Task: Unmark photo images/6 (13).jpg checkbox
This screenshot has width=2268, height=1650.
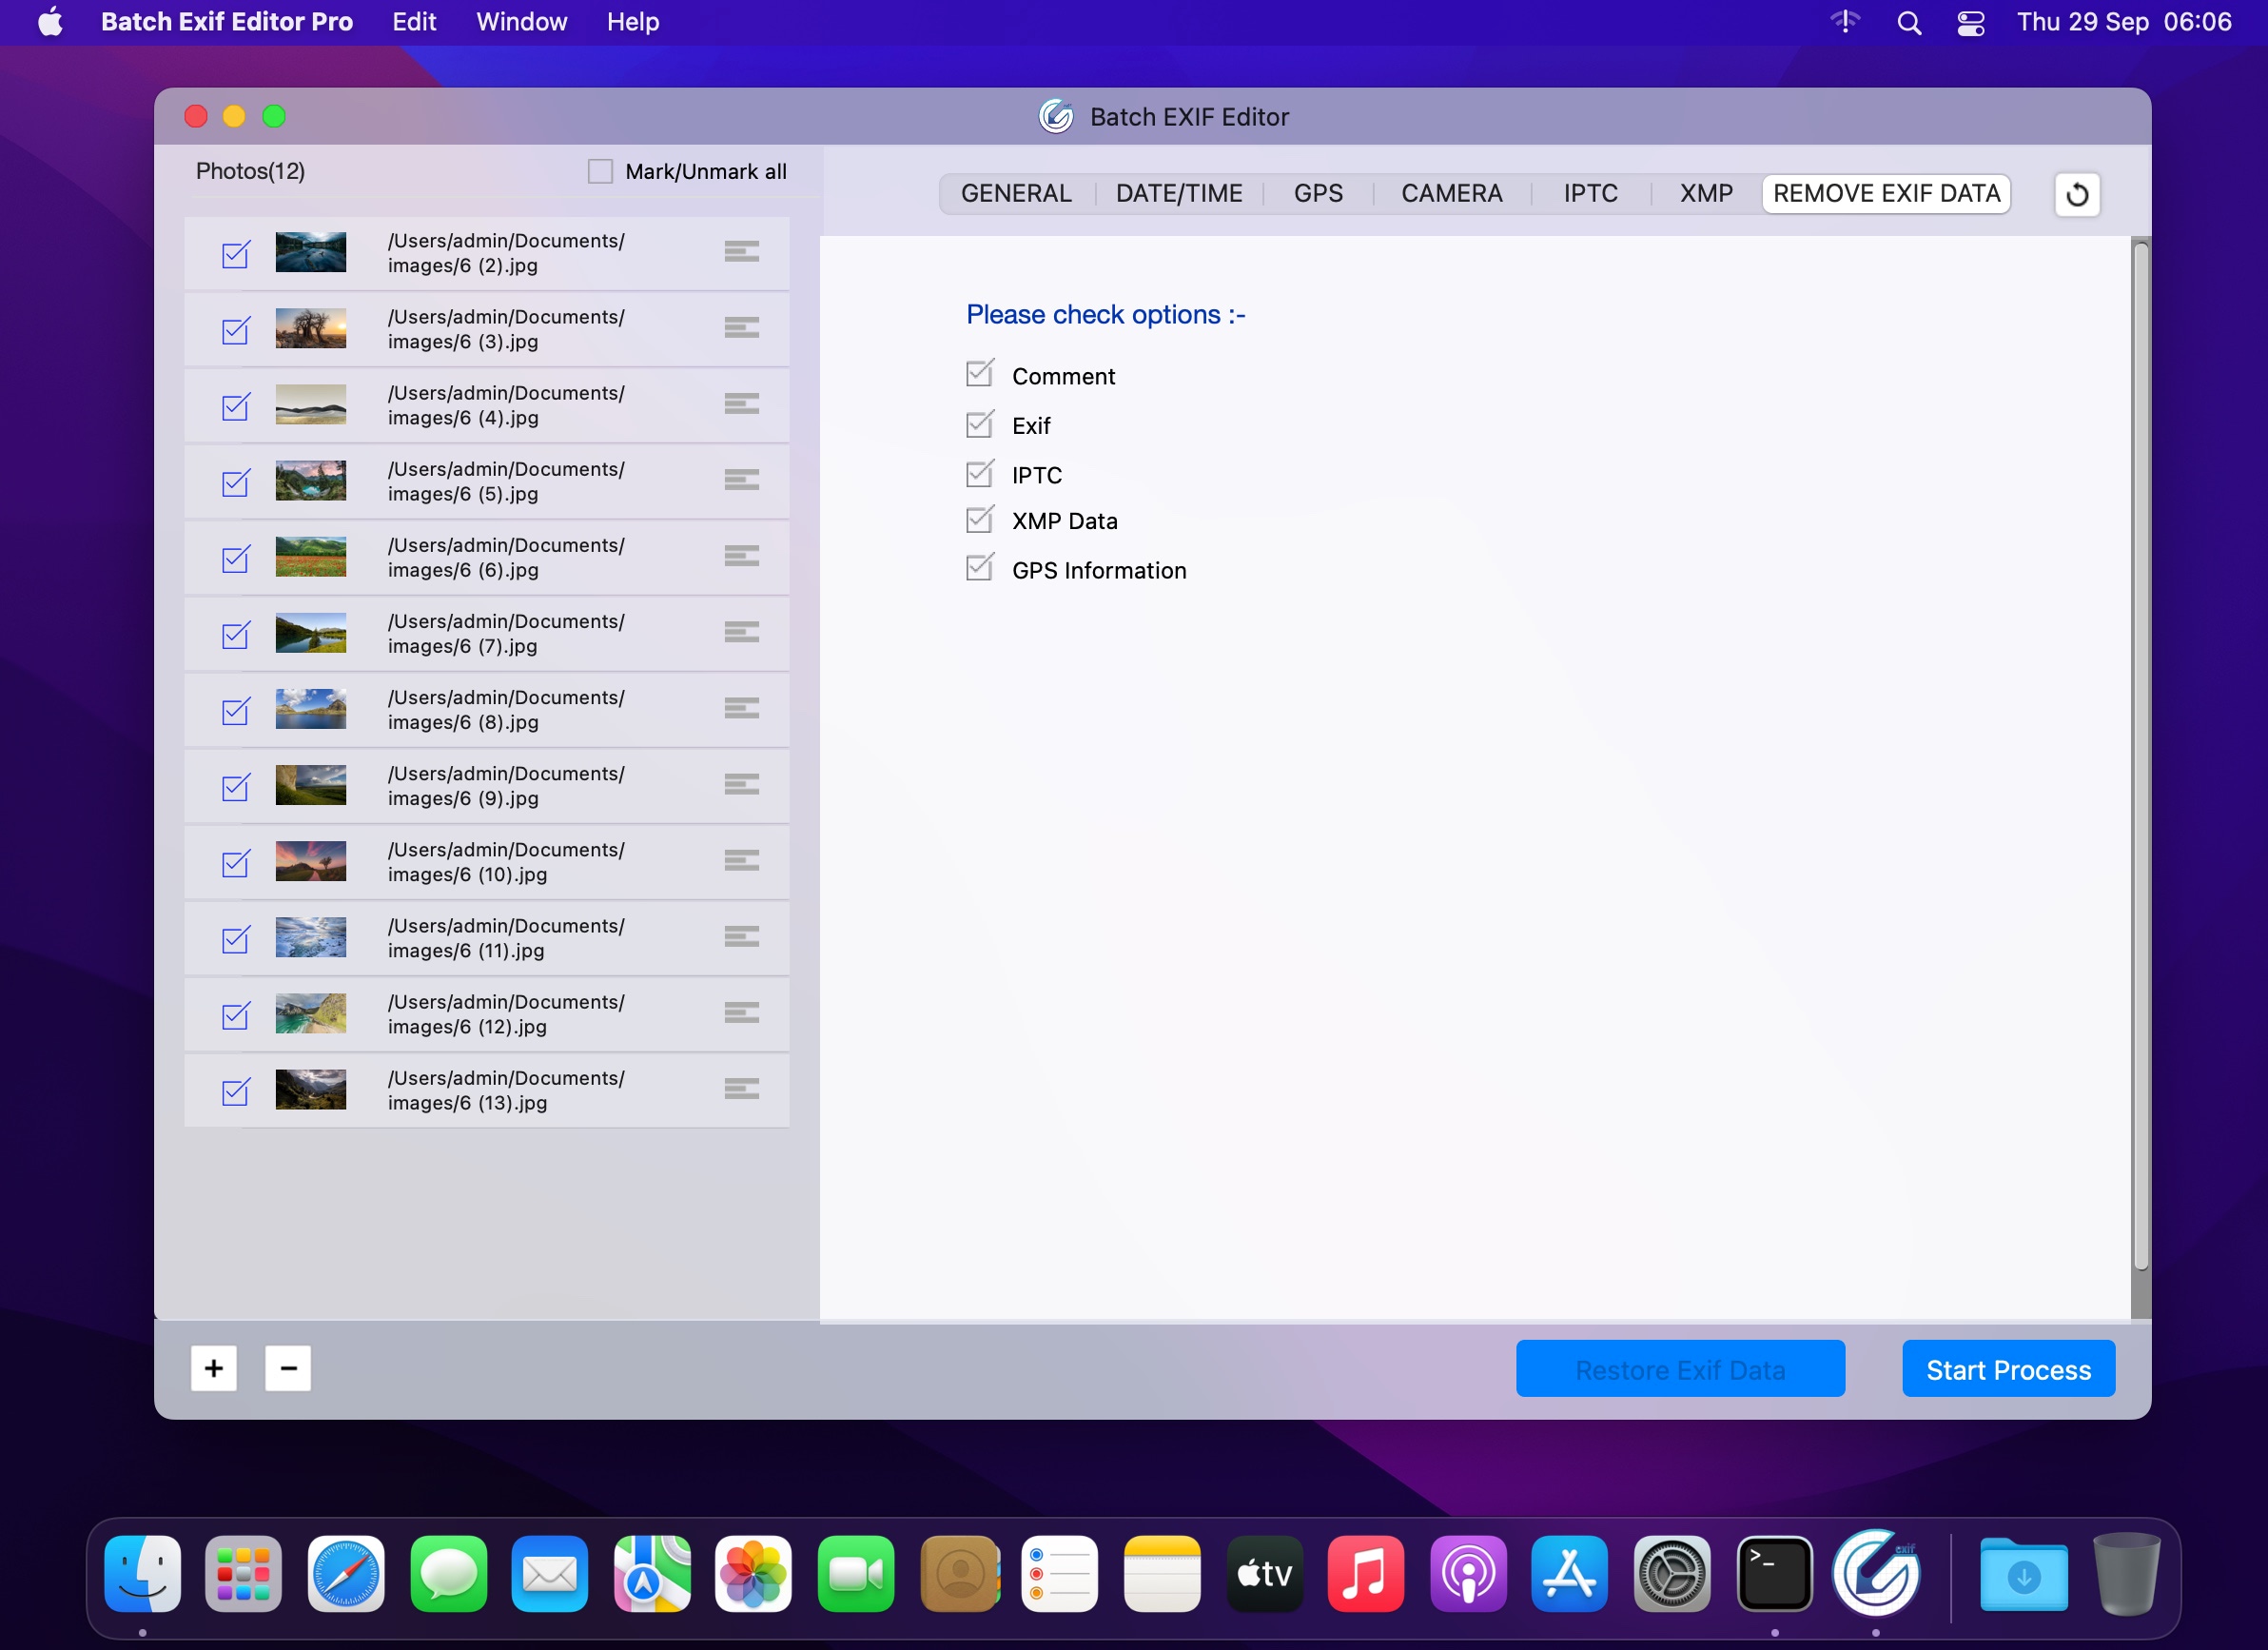Action: pyautogui.click(x=235, y=1091)
